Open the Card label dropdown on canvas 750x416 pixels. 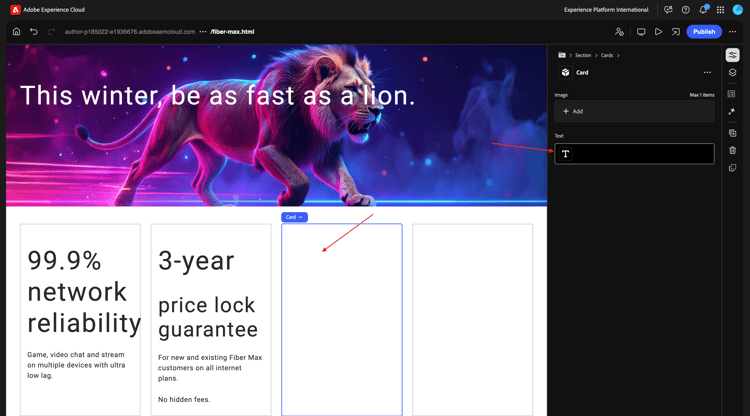pos(294,217)
